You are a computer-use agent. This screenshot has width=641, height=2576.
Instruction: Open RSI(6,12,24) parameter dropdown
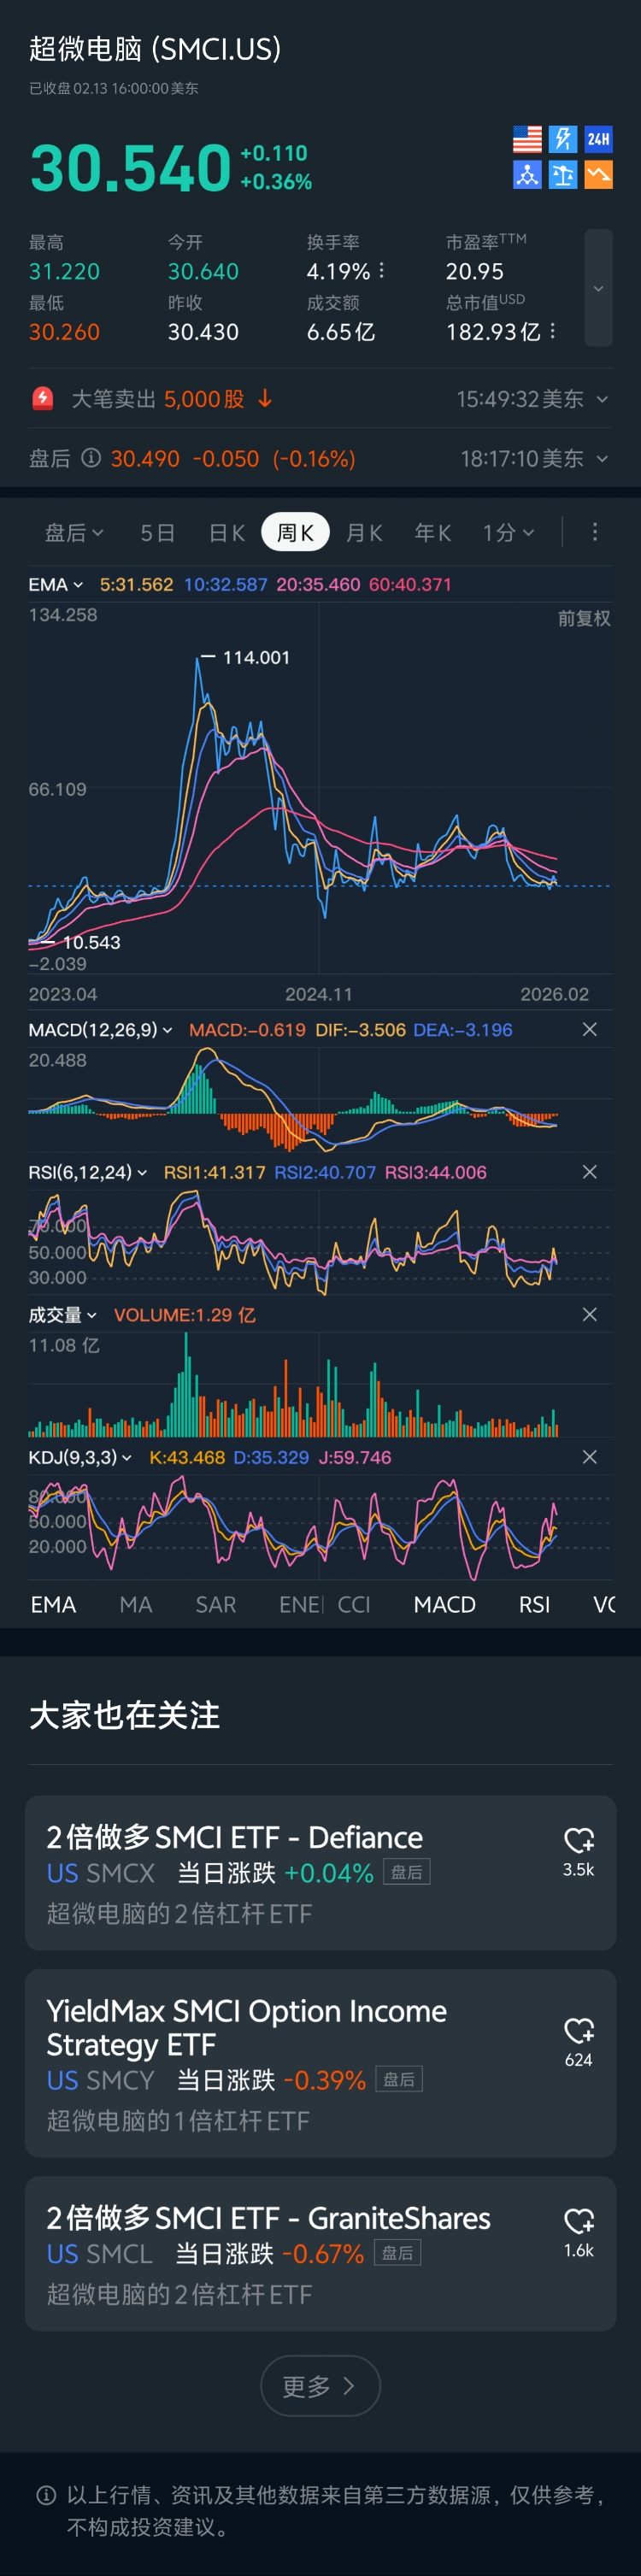pos(88,1172)
